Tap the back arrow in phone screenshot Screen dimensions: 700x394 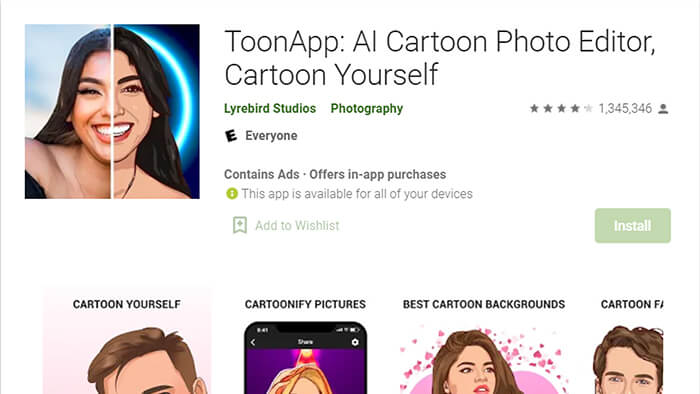coord(253,342)
